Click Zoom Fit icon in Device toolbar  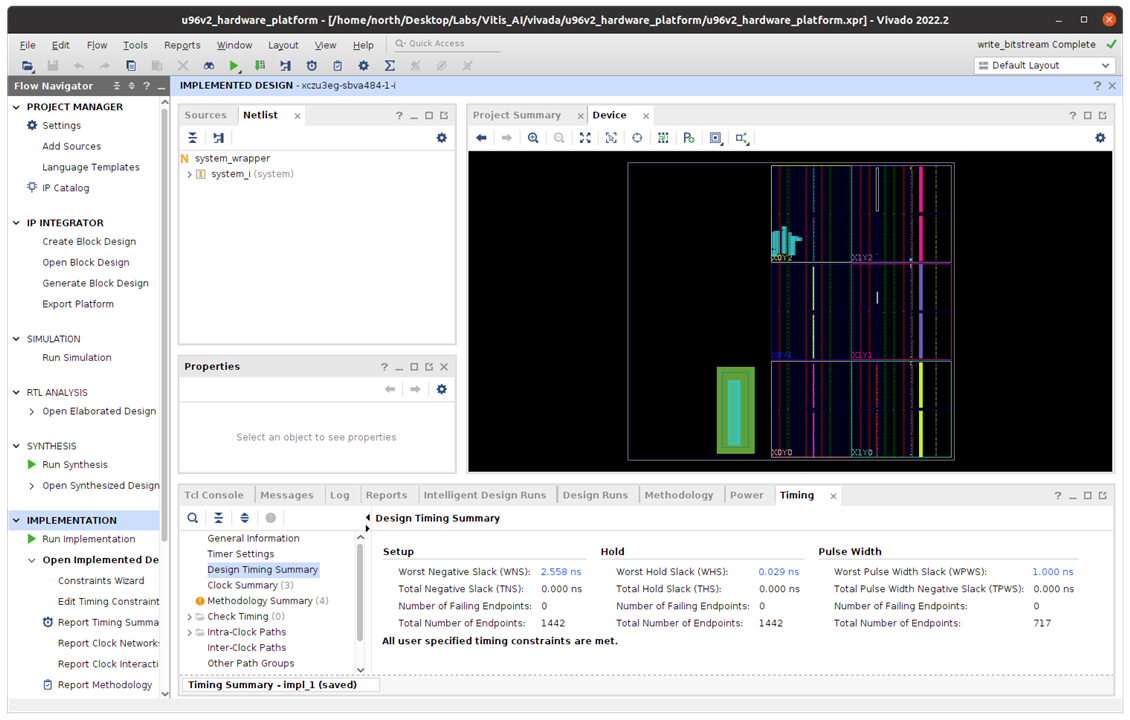click(585, 138)
